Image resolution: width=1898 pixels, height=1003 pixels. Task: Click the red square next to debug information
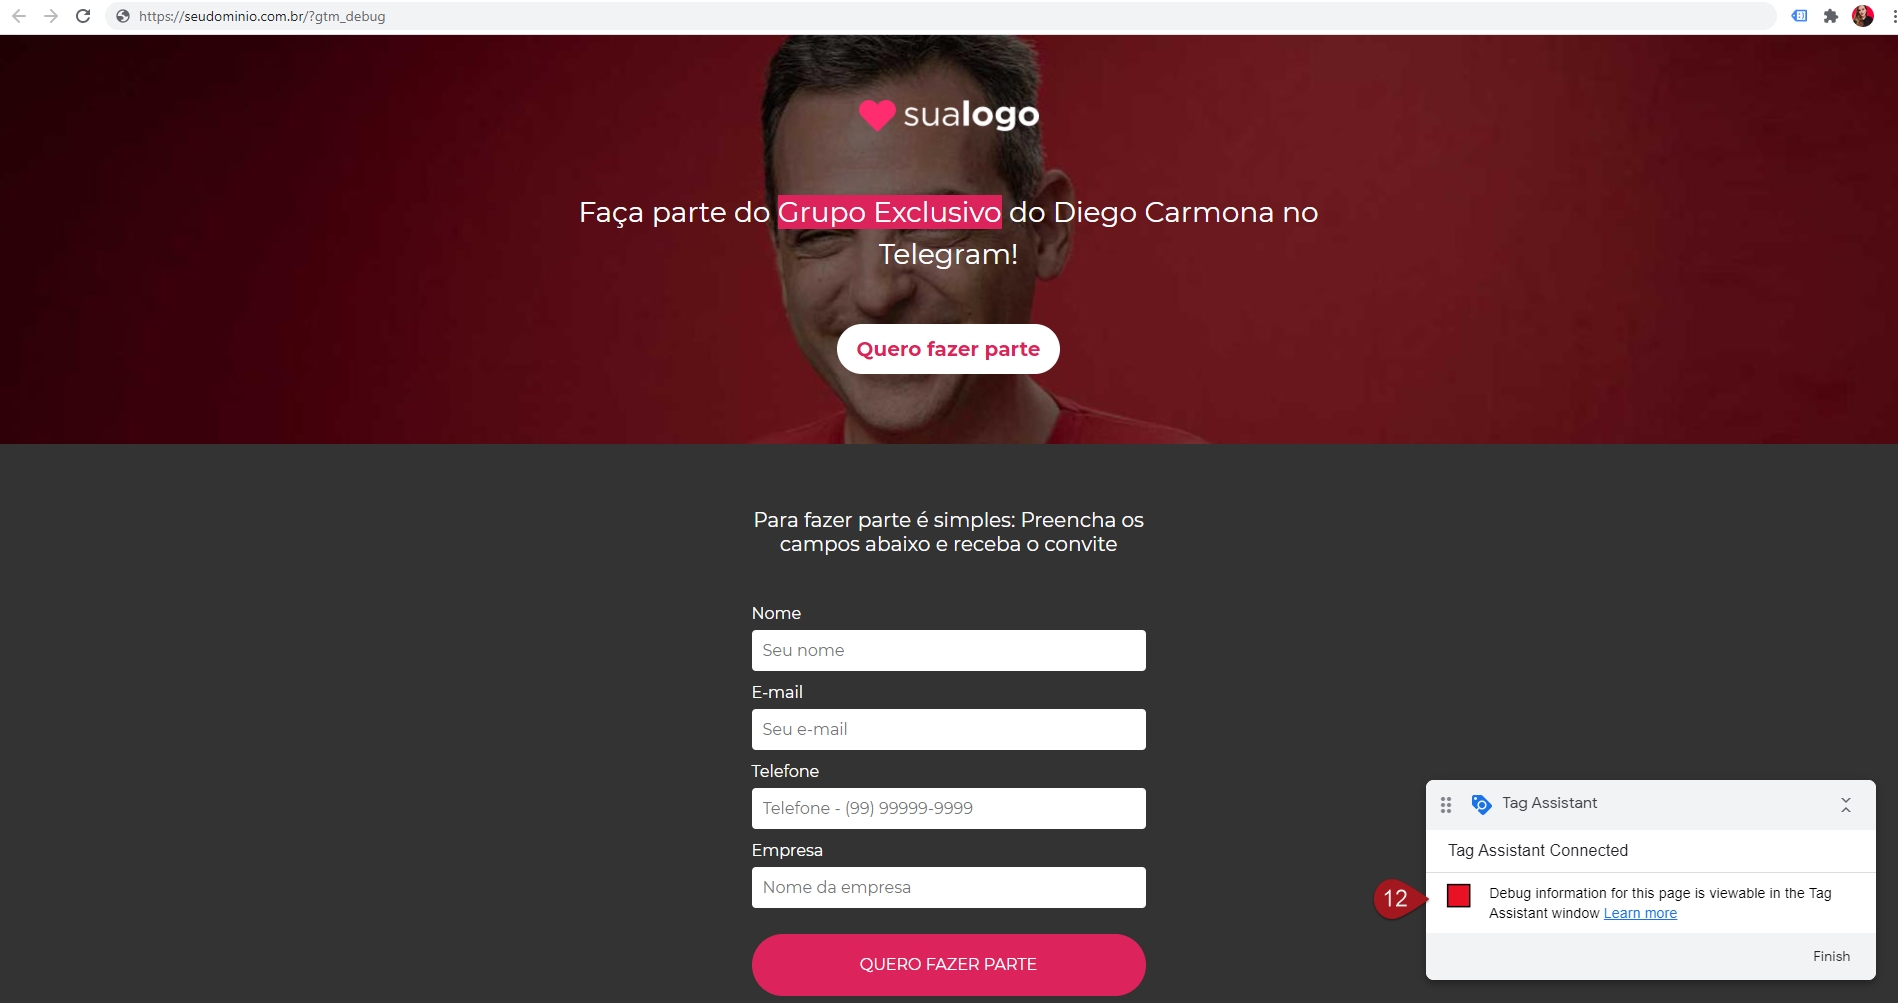click(x=1459, y=896)
